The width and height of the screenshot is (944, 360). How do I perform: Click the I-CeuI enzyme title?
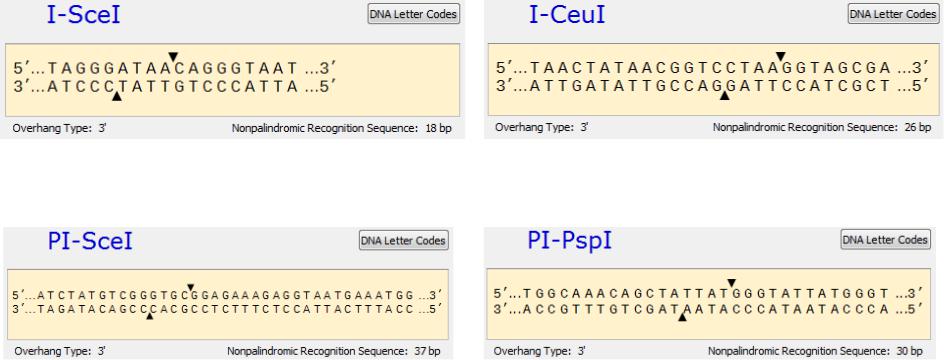pos(567,15)
